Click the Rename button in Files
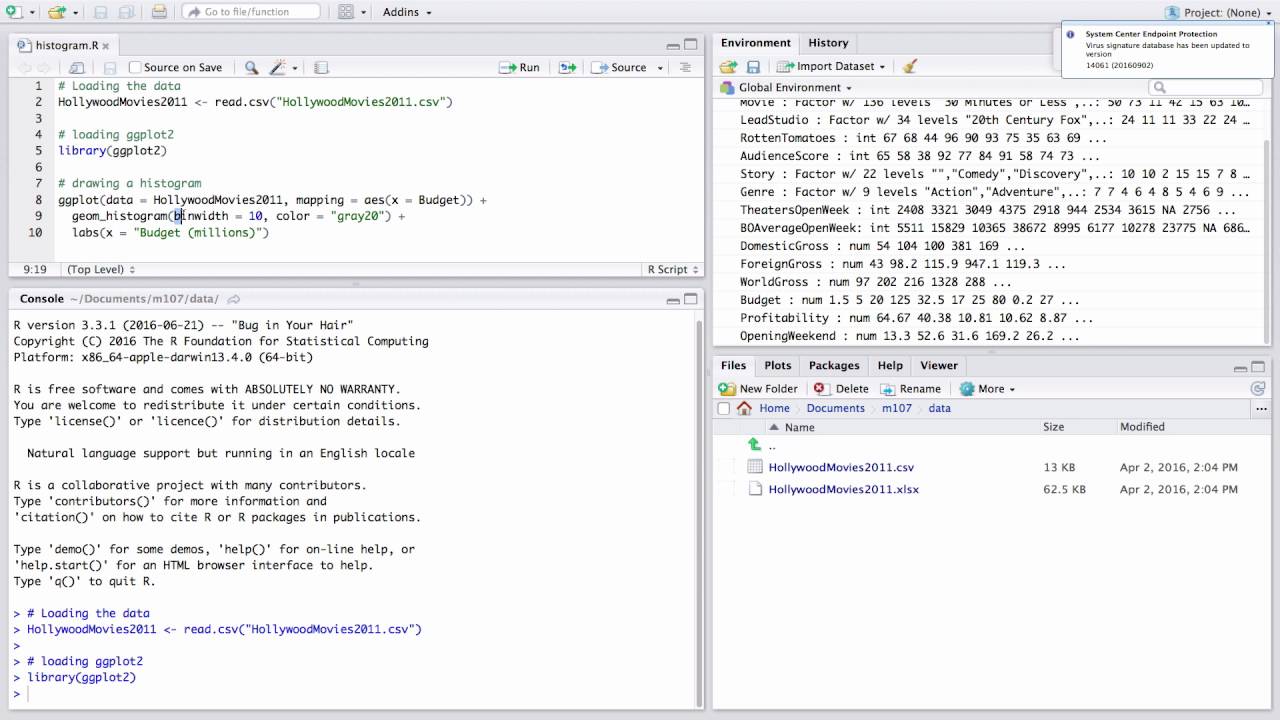The height and width of the screenshot is (720, 1280). click(x=910, y=389)
